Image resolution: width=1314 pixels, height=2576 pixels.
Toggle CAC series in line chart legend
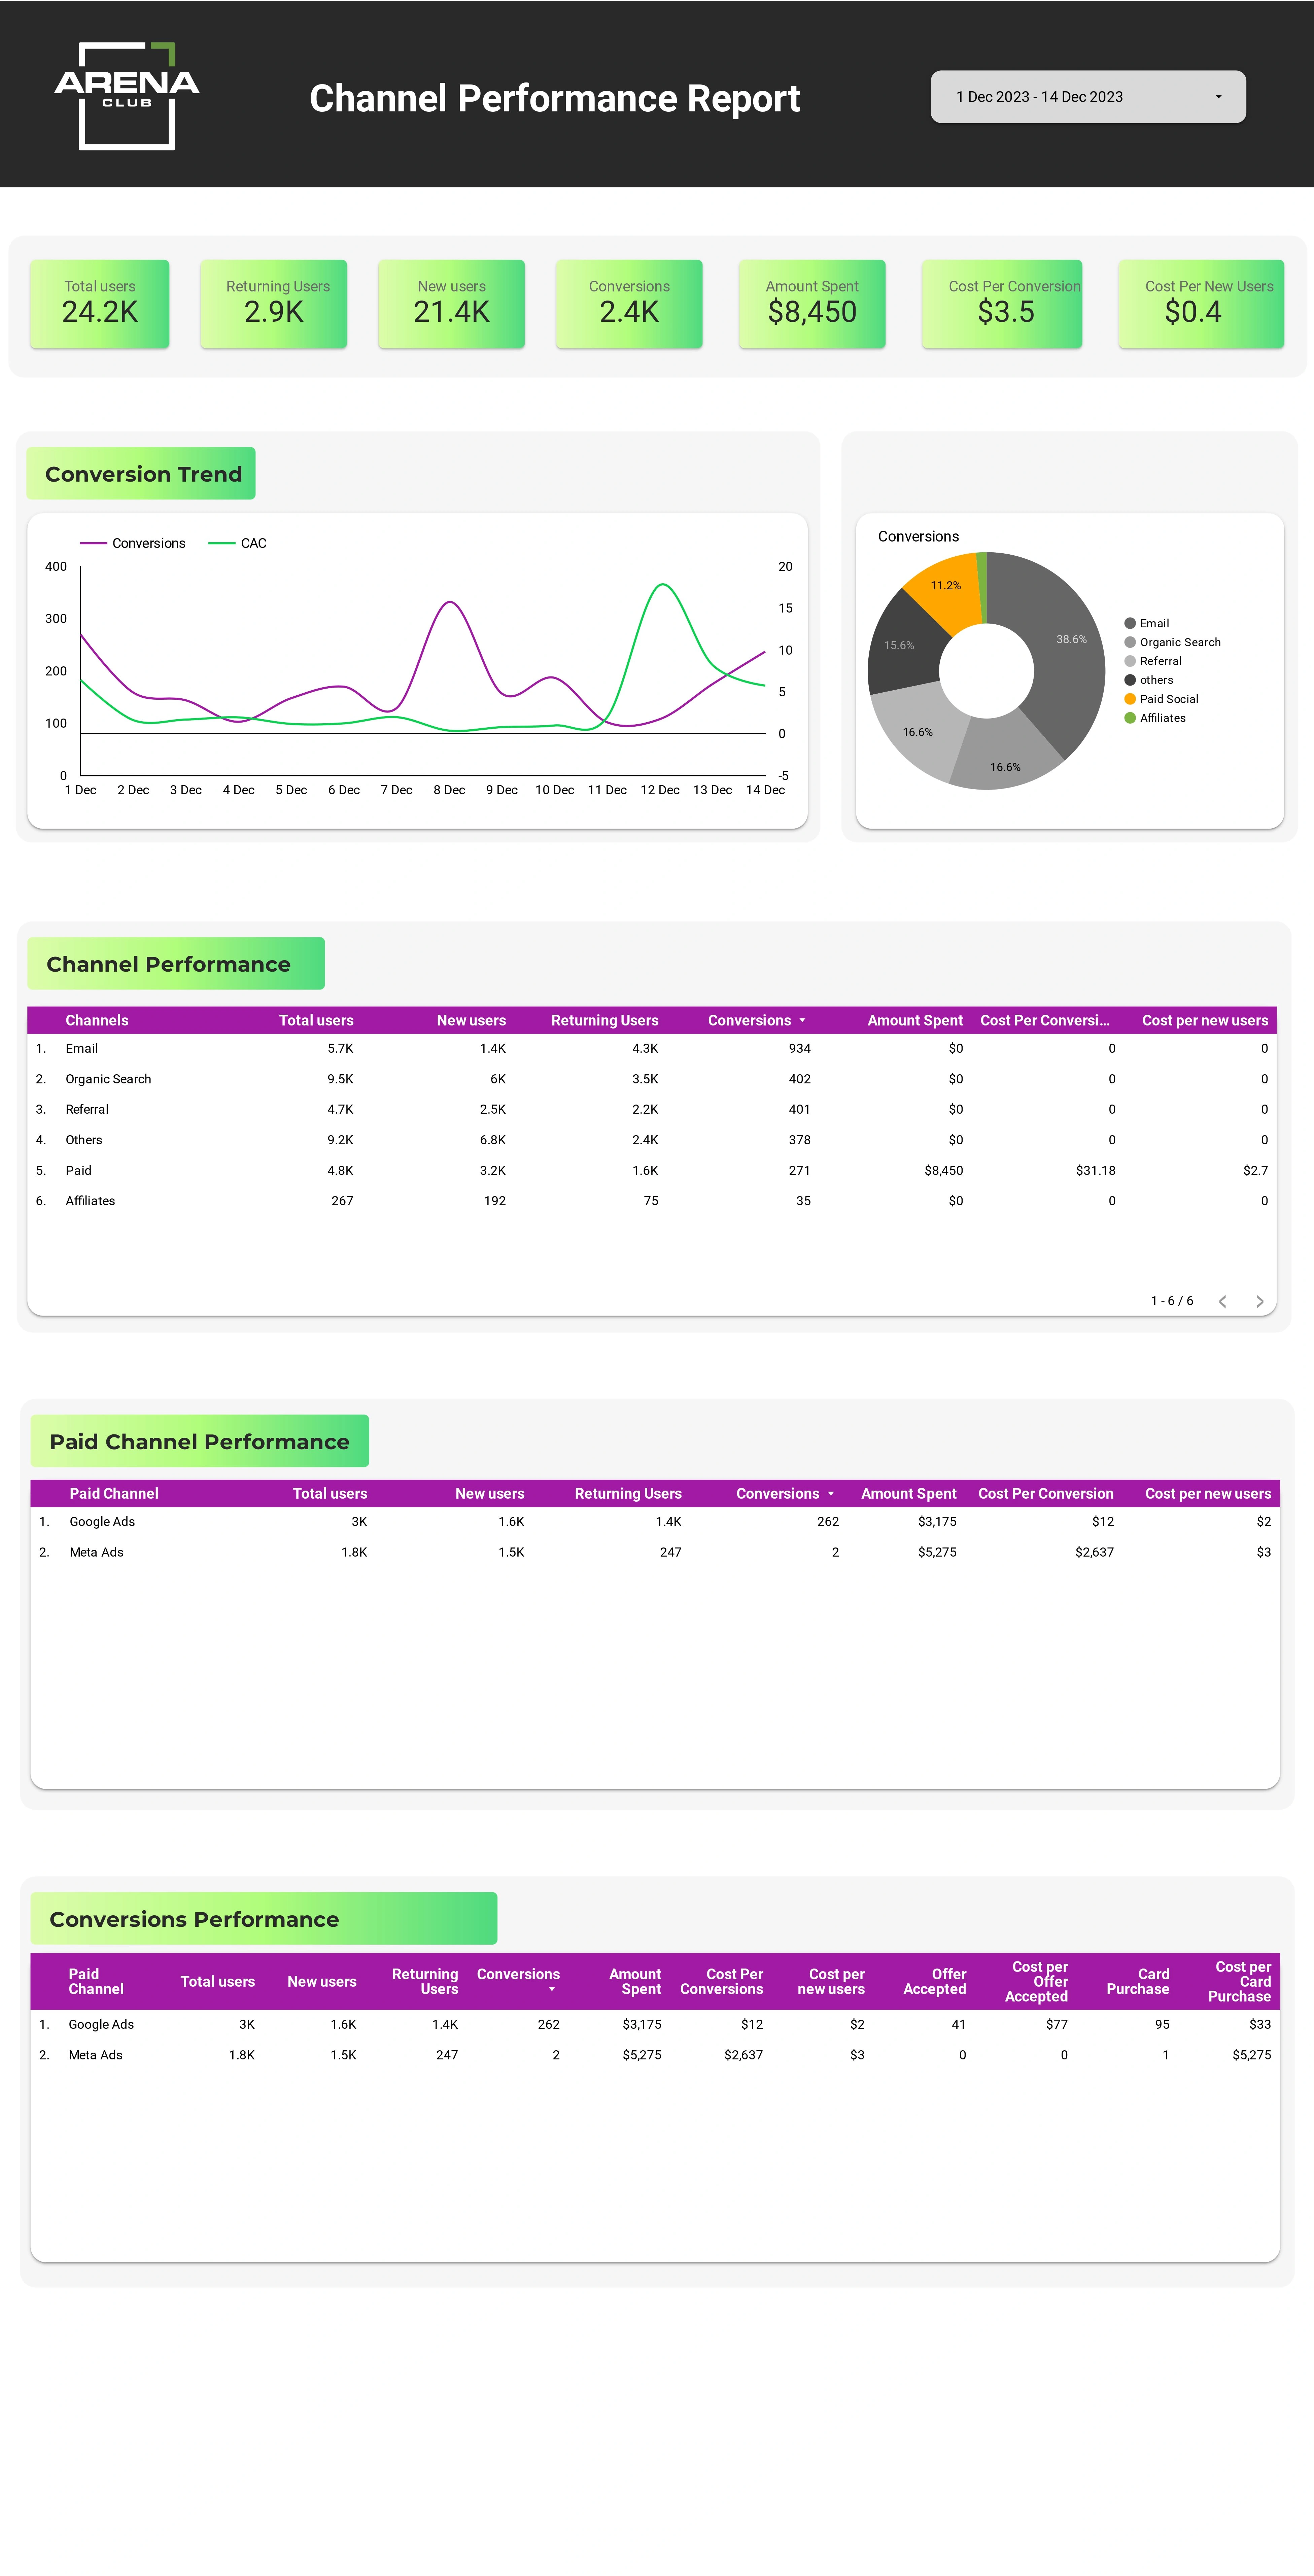(x=238, y=543)
